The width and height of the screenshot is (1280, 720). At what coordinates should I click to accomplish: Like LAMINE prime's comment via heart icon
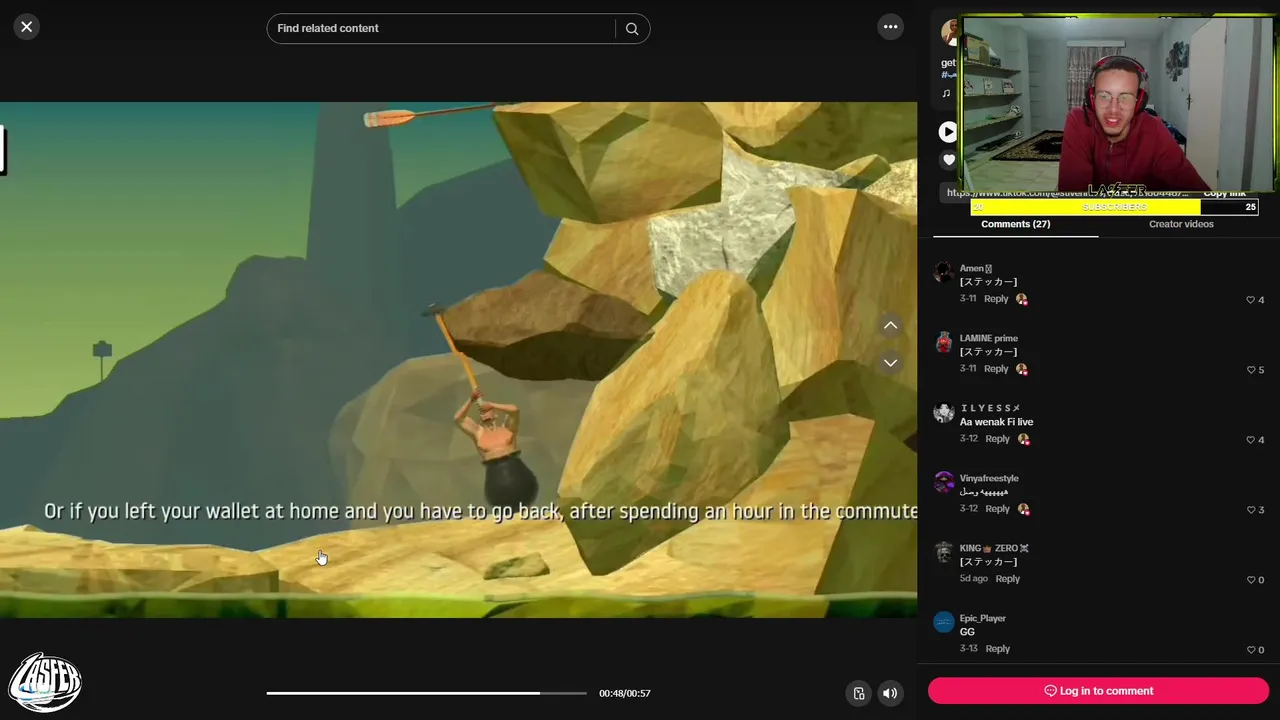pyautogui.click(x=1250, y=370)
